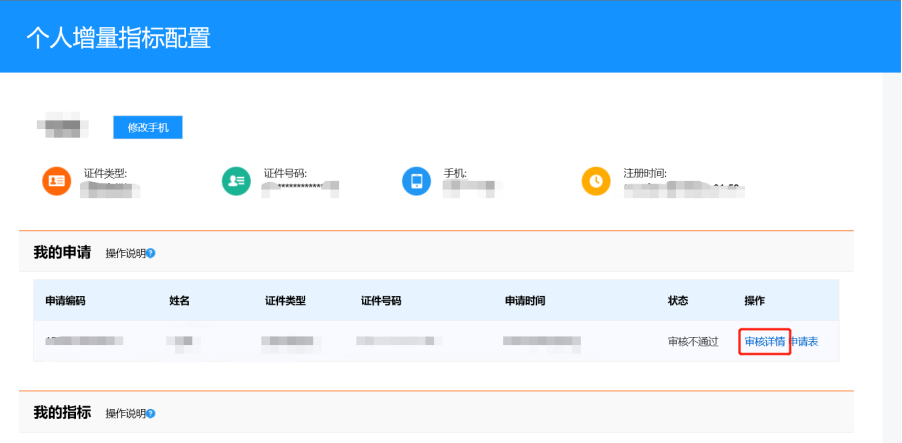This screenshot has height=443, width=902.
Task: Click the 操作 column header
Action: click(755, 301)
